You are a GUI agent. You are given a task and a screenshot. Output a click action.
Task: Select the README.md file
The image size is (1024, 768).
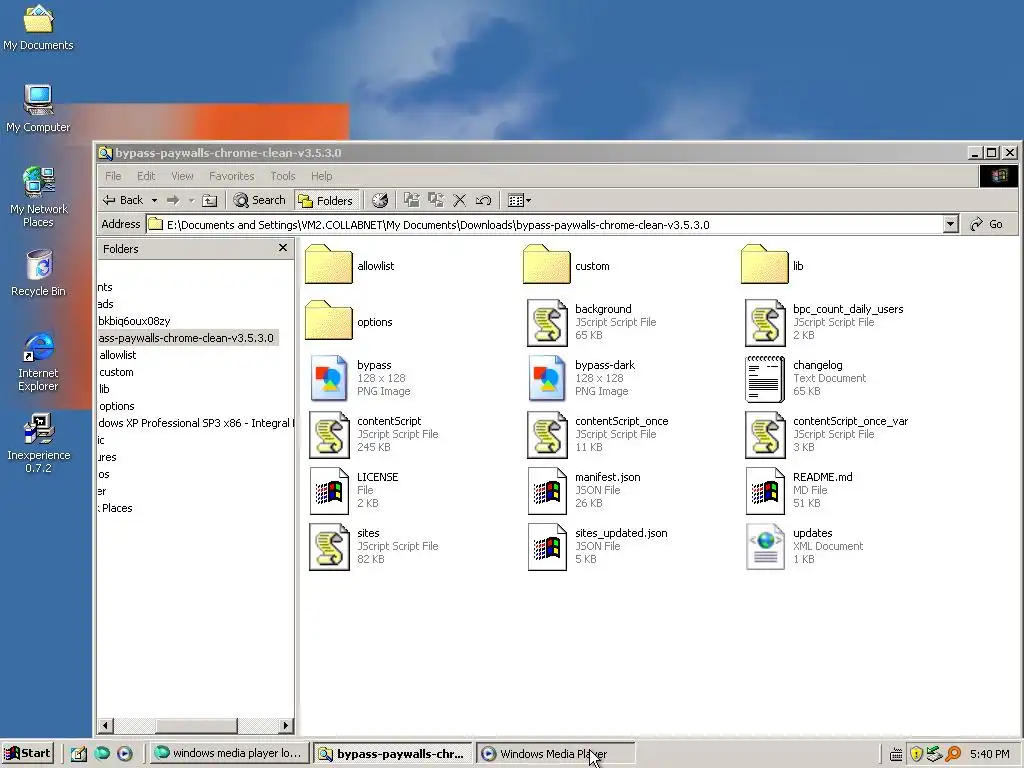(765, 491)
